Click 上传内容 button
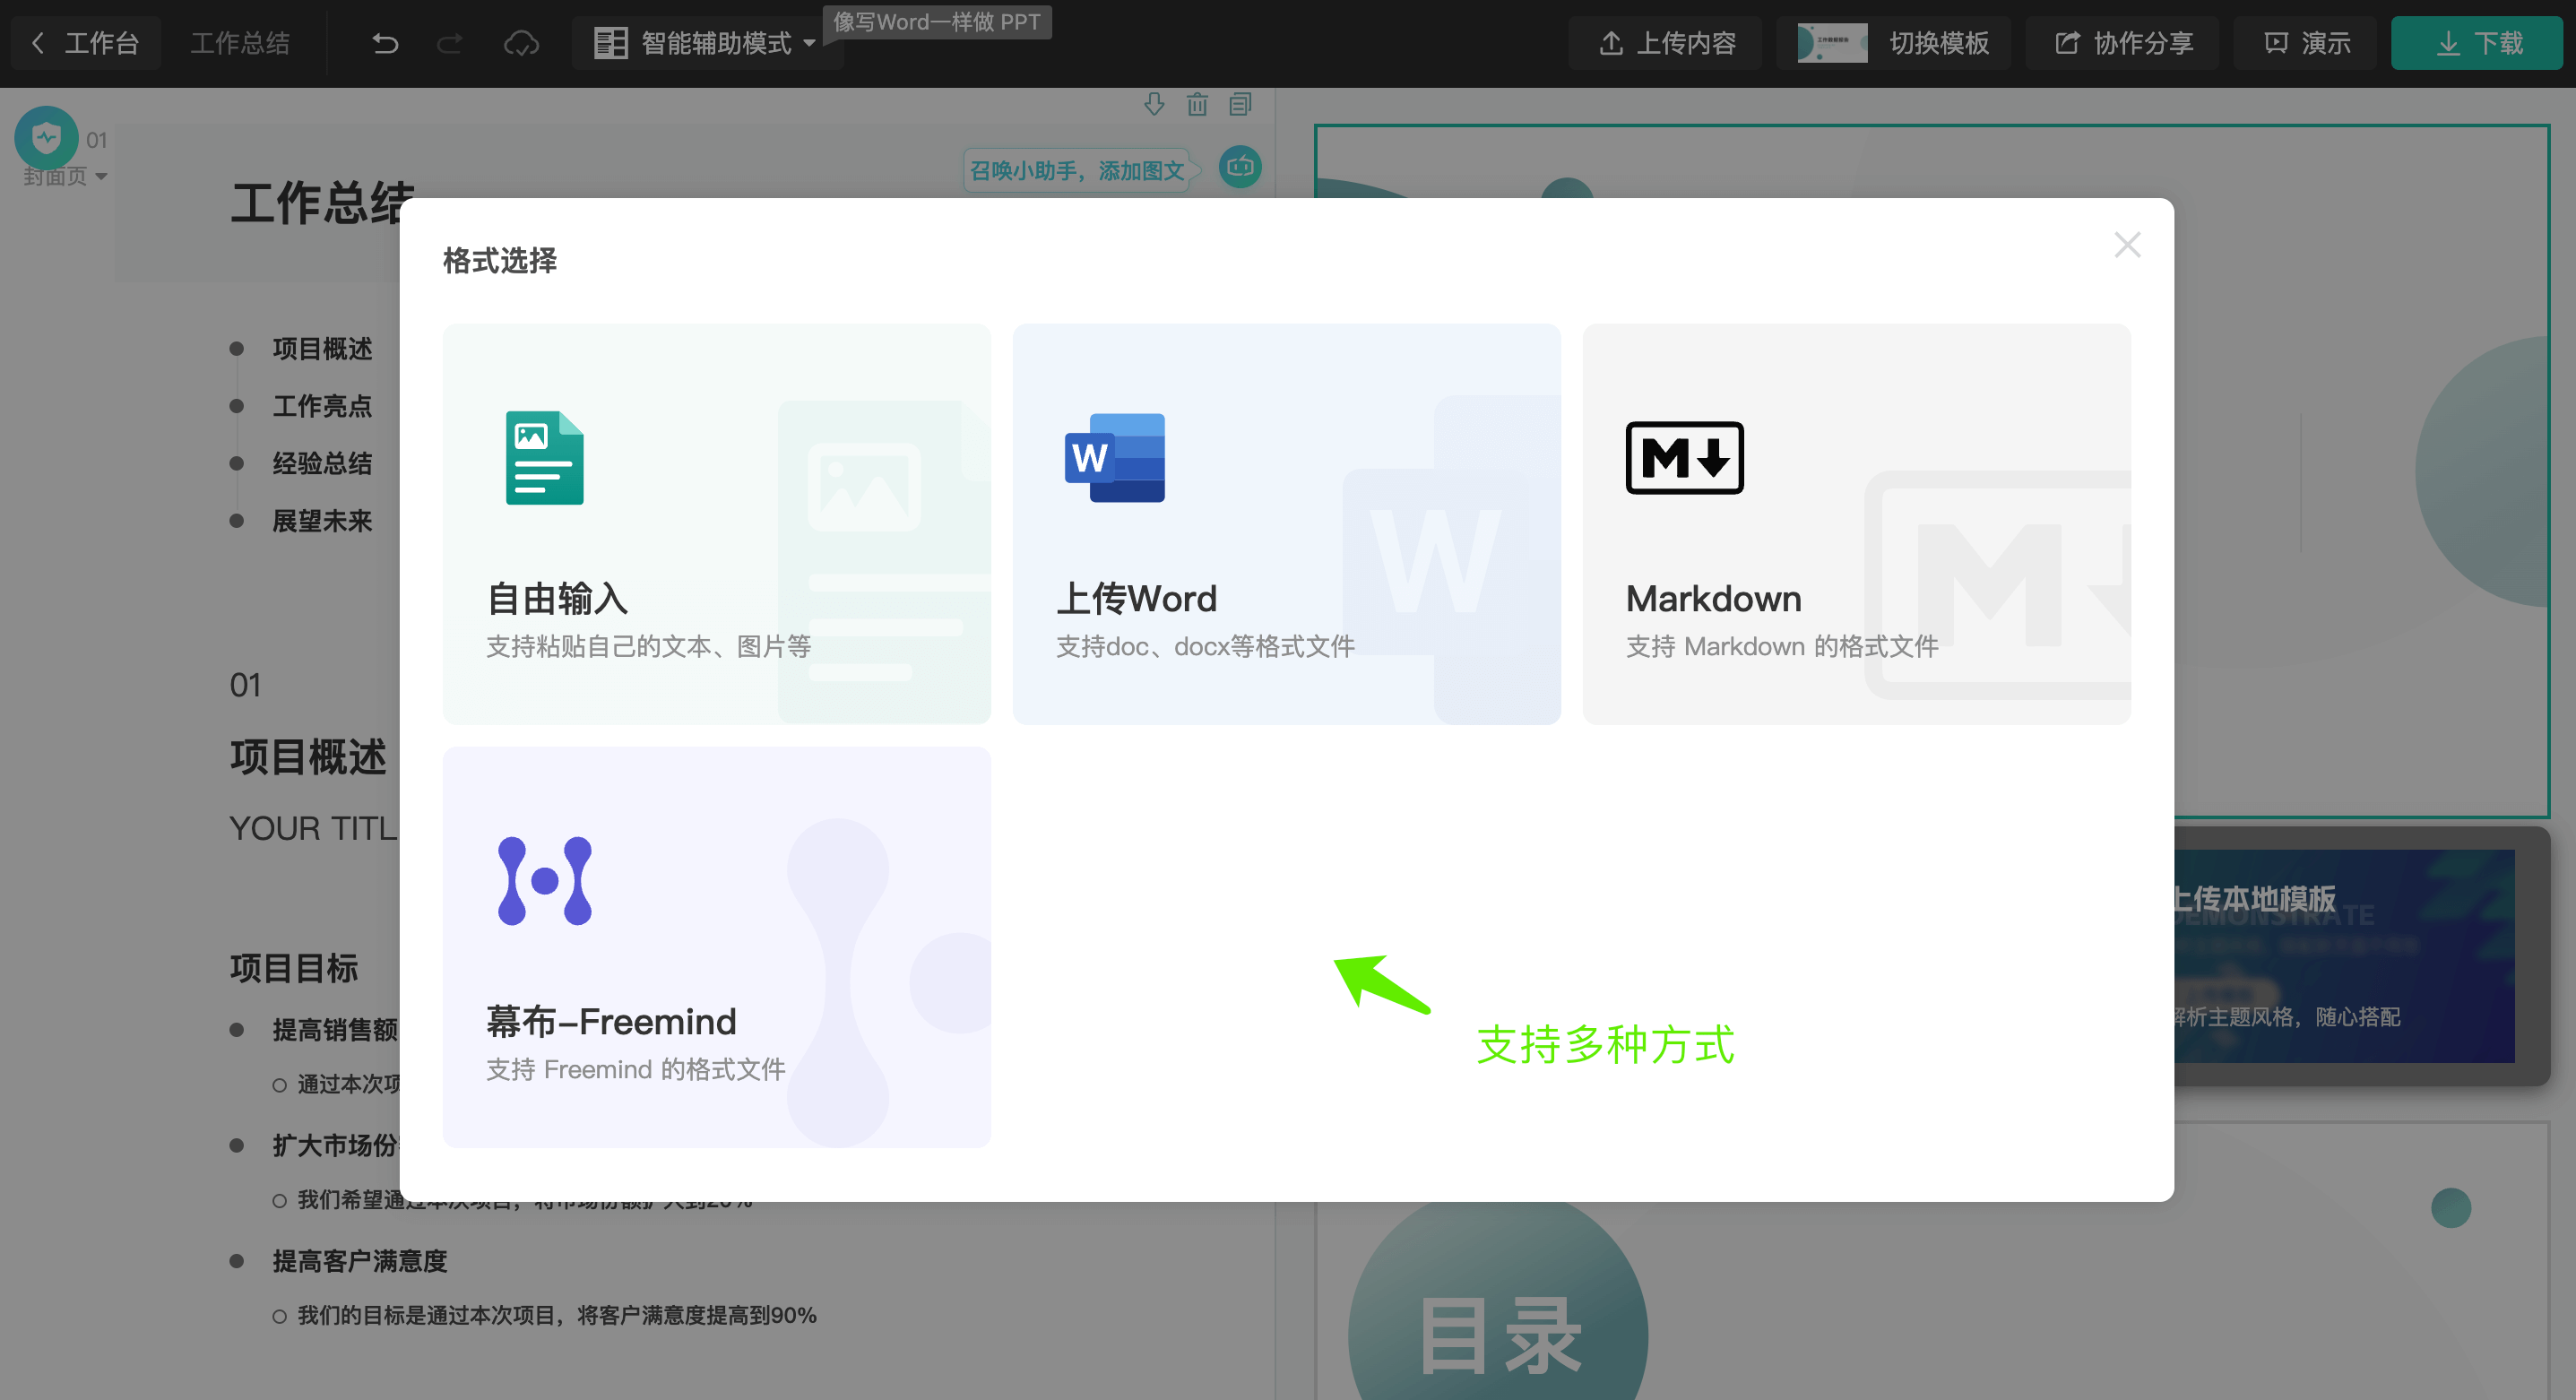The height and width of the screenshot is (1400, 2576). pos(1666,43)
